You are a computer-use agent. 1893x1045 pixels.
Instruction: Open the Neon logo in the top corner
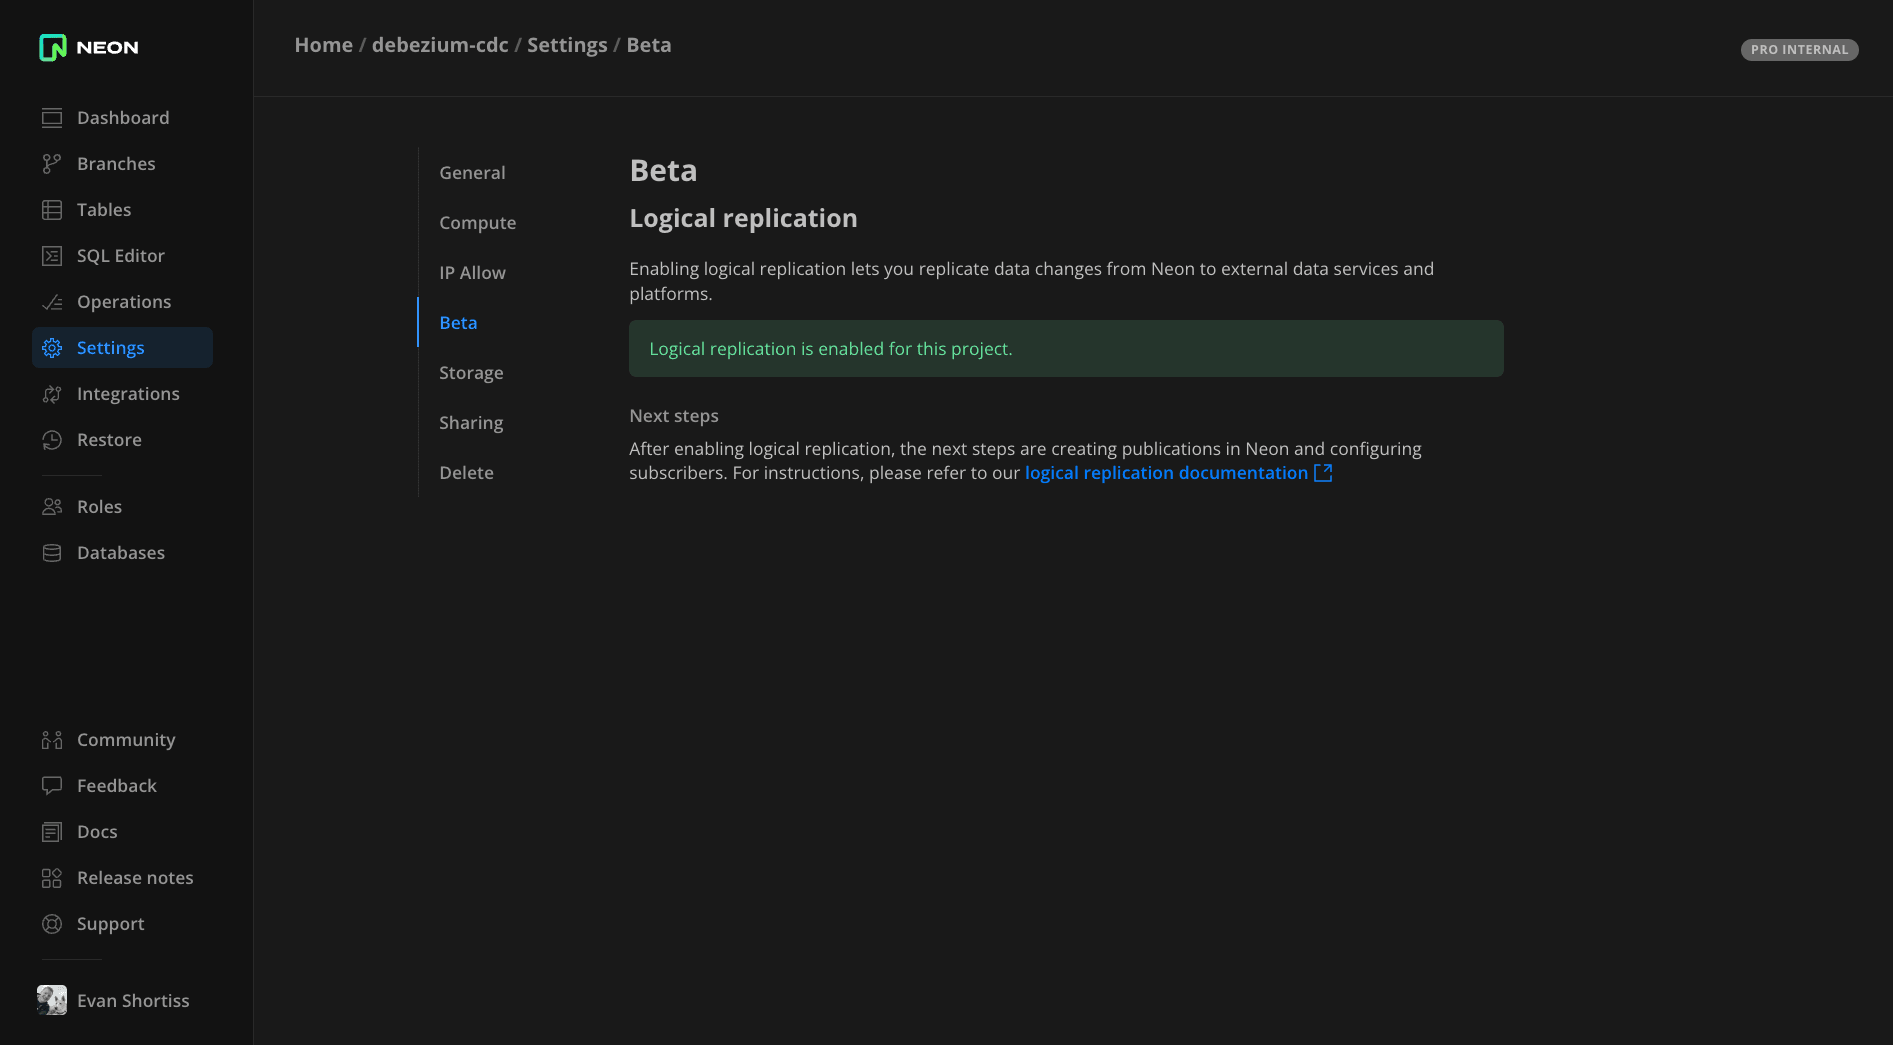tap(88, 47)
